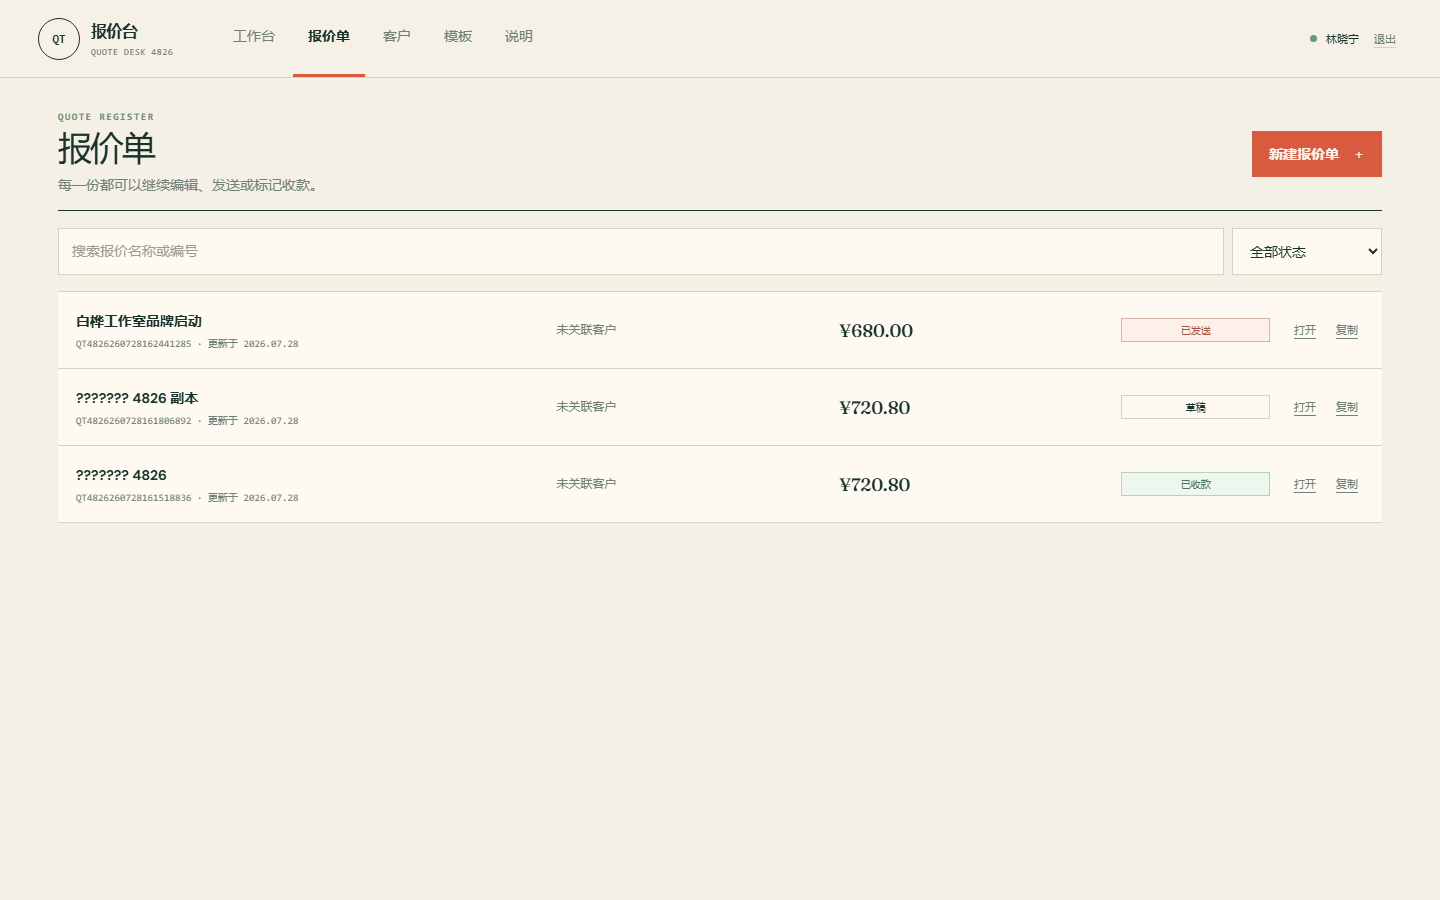Click user name 林晓宁
Viewport: 1440px width, 900px height.
tap(1342, 39)
